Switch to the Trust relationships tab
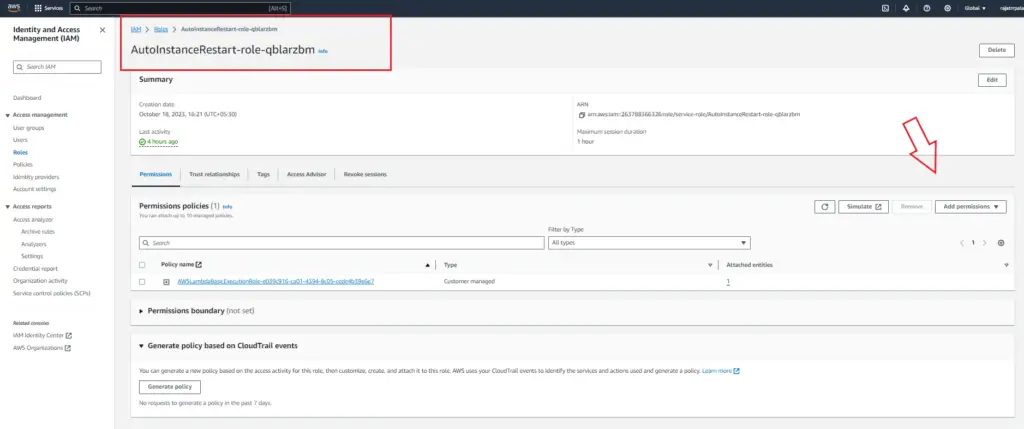 pos(214,174)
